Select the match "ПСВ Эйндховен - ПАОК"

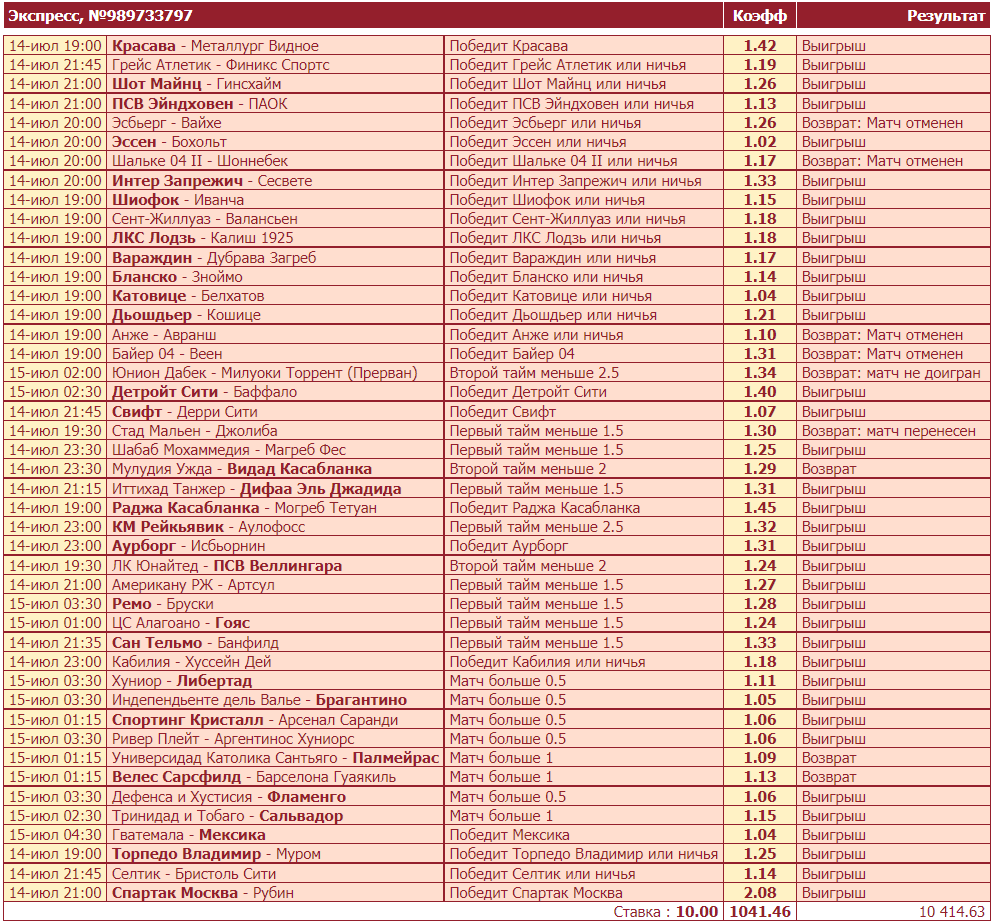(200, 103)
